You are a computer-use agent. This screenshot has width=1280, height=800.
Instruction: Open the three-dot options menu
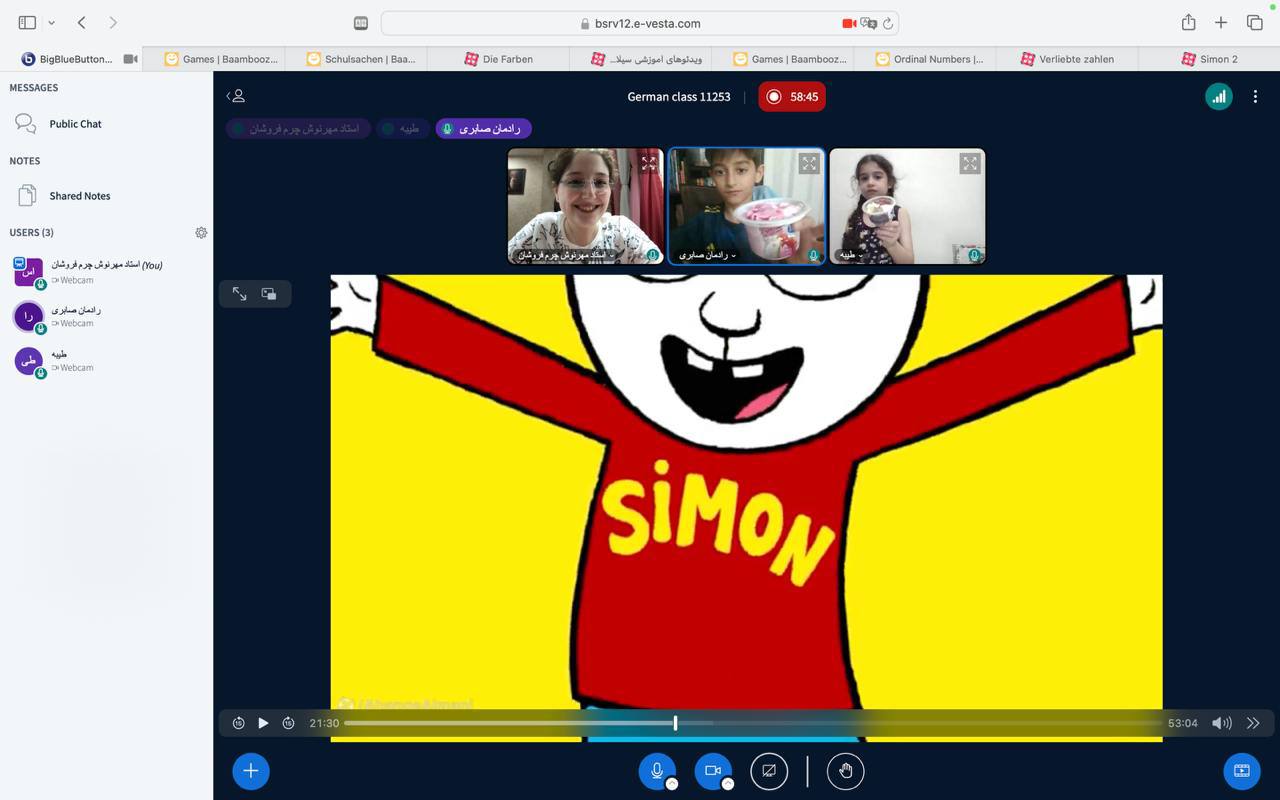coord(1255,97)
